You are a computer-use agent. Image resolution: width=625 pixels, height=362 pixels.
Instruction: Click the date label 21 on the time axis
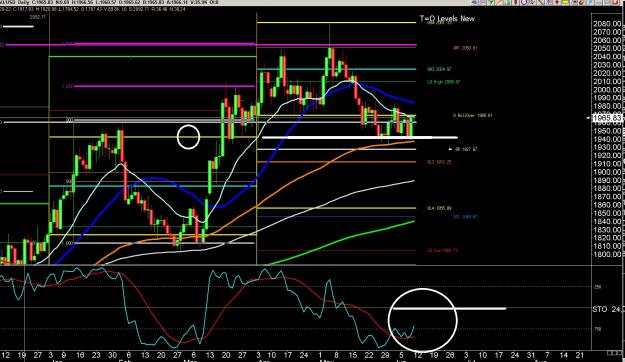point(580,355)
